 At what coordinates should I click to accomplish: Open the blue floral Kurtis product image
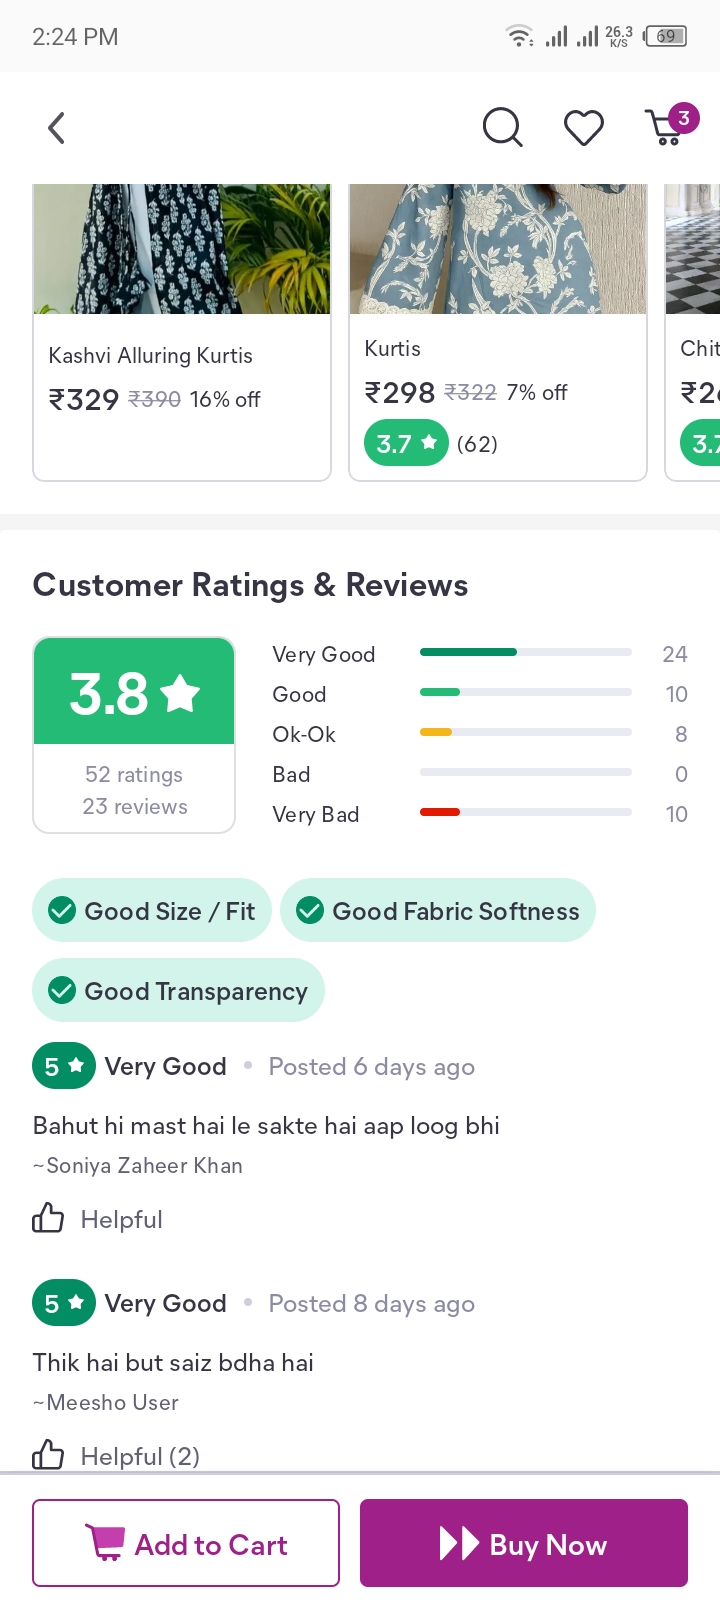point(498,250)
